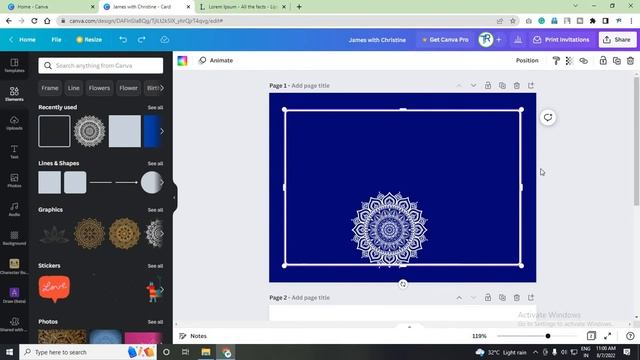Lock the selected element via top toolbar

tap(603, 60)
